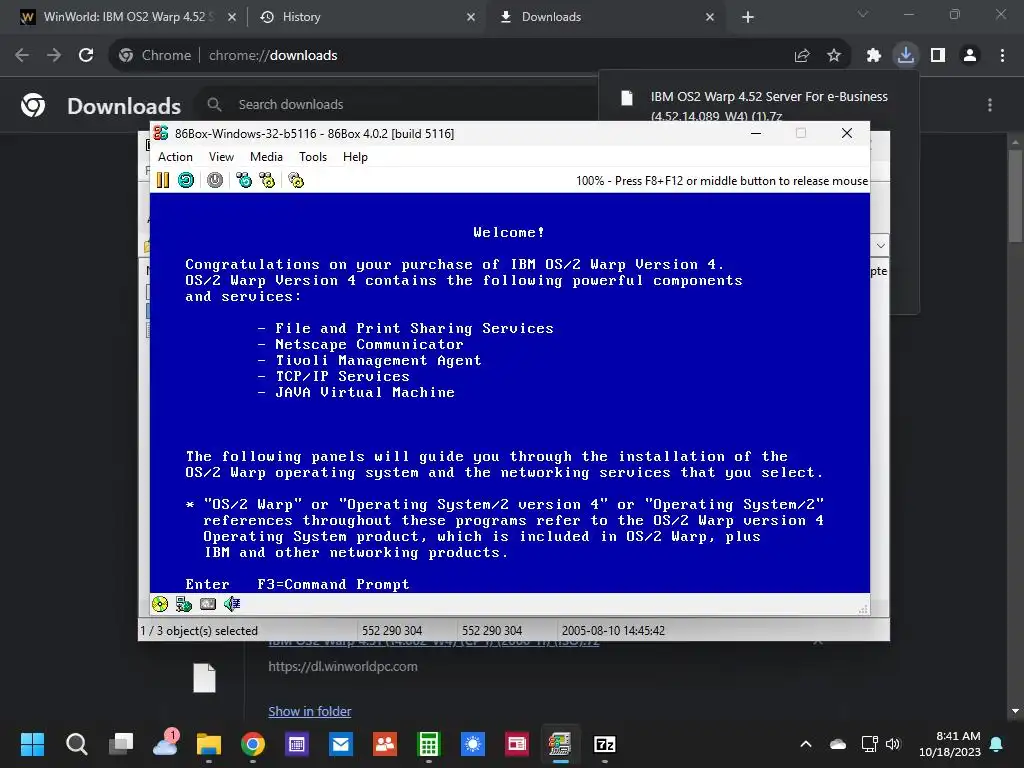Click the 2005-08-10 14:45:42 status entry
The image size is (1024, 768).
pyautogui.click(x=613, y=631)
